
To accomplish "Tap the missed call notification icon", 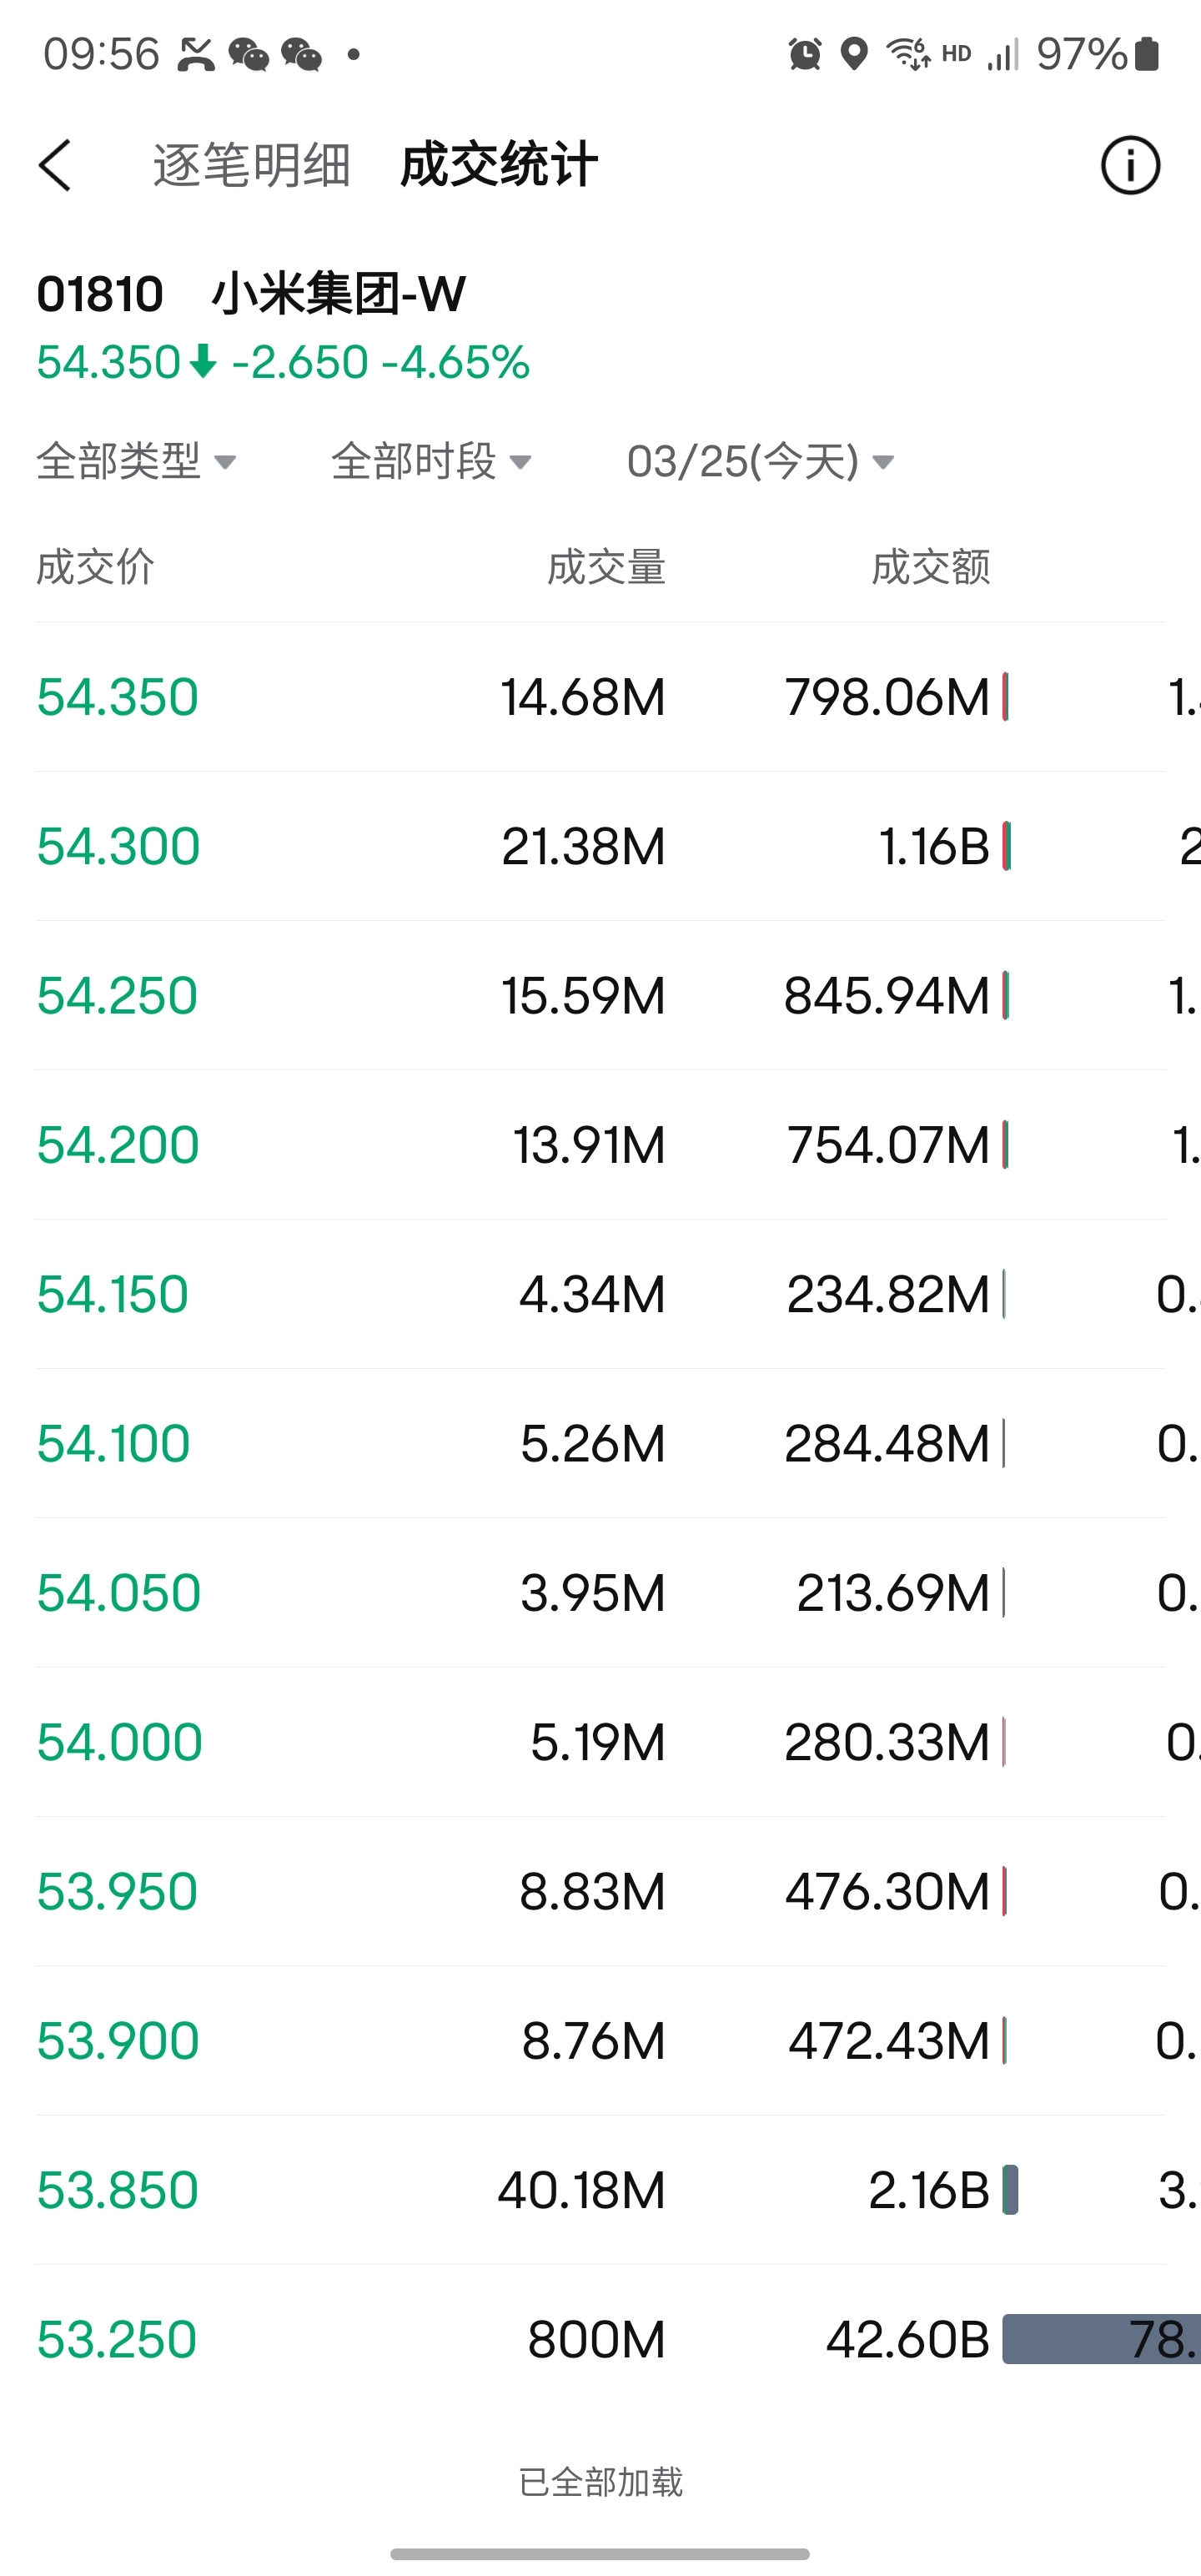I will tap(196, 54).
